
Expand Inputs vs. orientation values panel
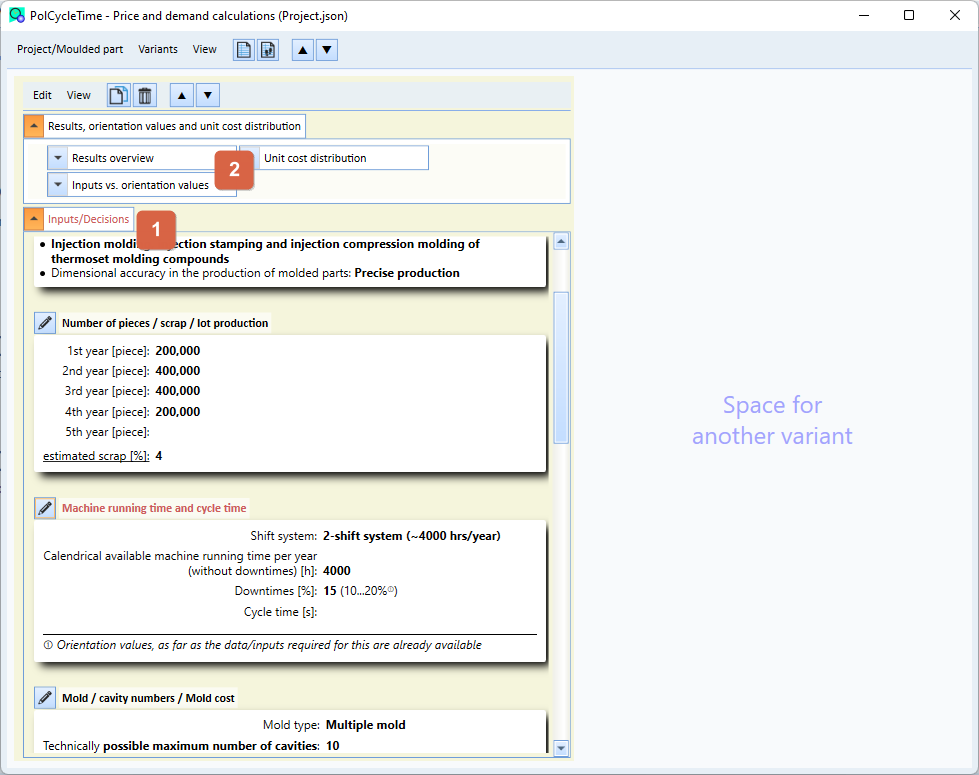click(58, 185)
